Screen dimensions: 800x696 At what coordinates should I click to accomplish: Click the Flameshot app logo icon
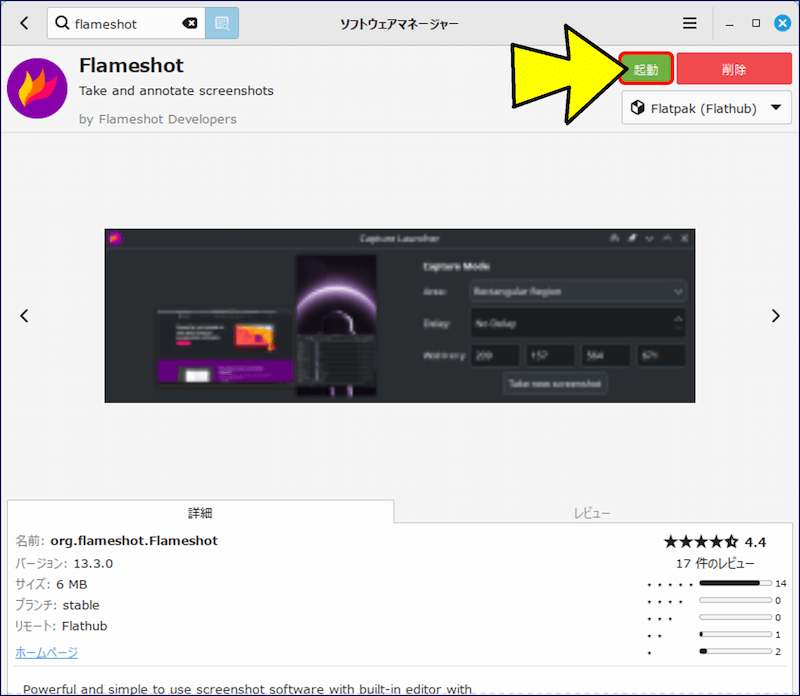pyautogui.click(x=37, y=89)
